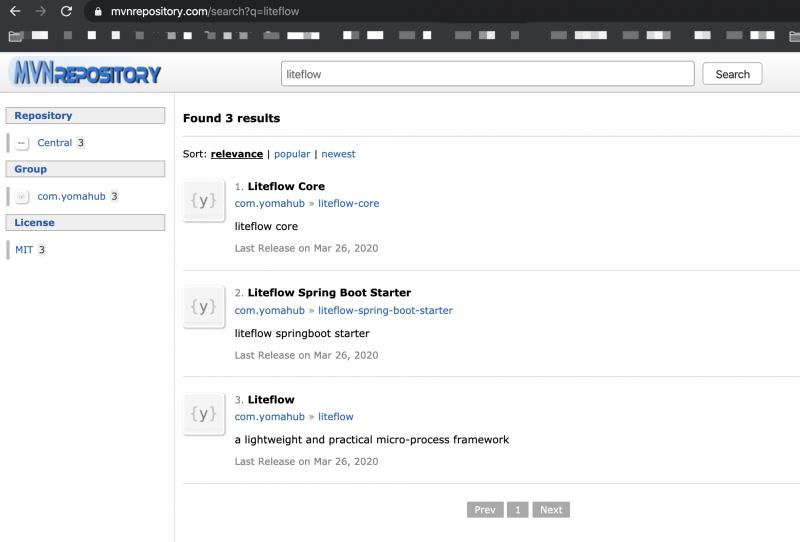Click the address bar padlock icon
Screen dimensions: 800x542
[98, 12]
